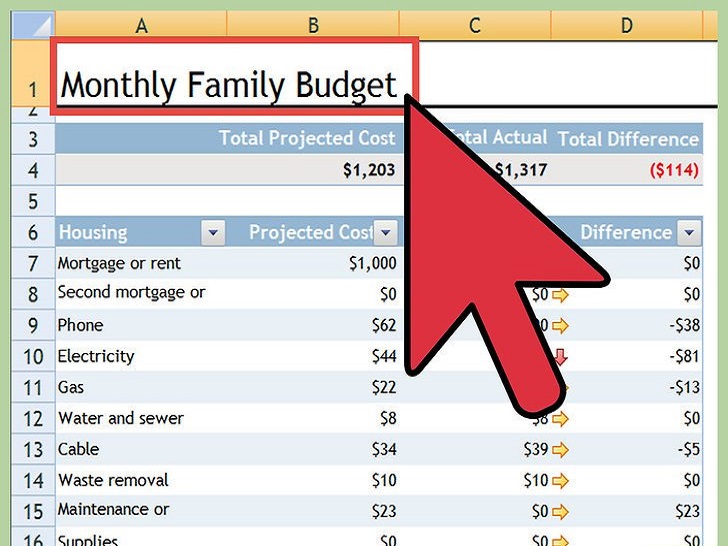728x546 pixels.
Task: Select row 7 header
Action: (32, 264)
